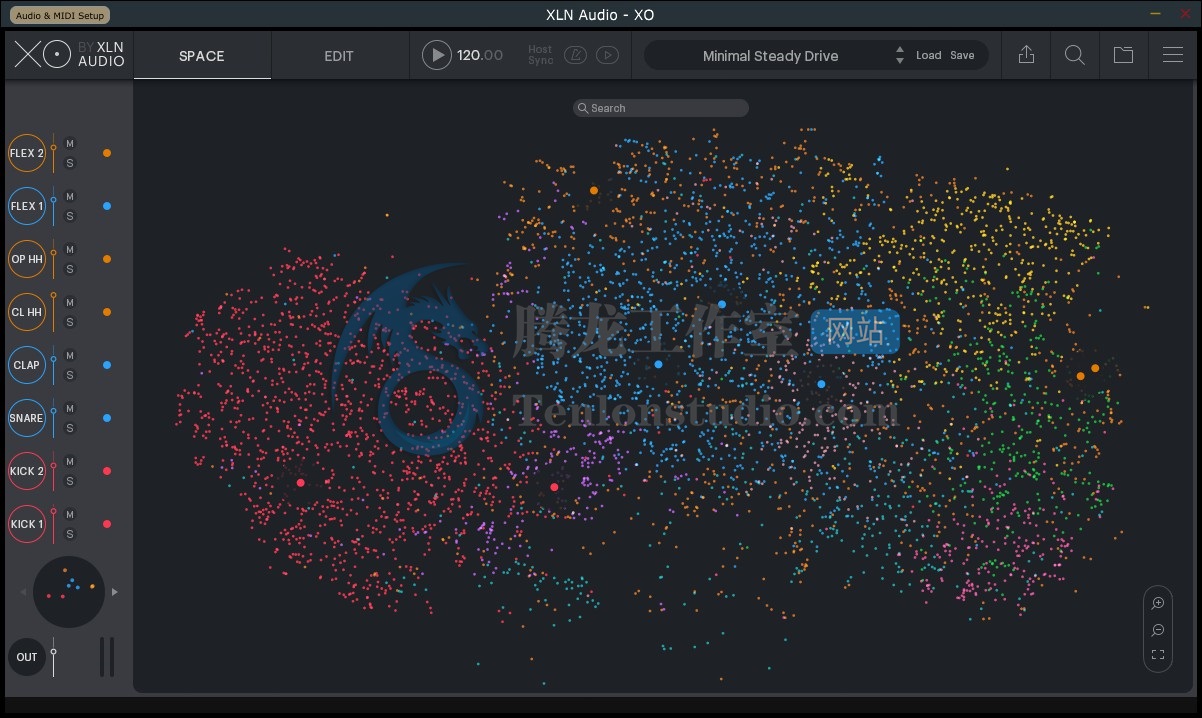Click the FLEX 2 volume slider
1202x718 pixels.
(x=54, y=153)
